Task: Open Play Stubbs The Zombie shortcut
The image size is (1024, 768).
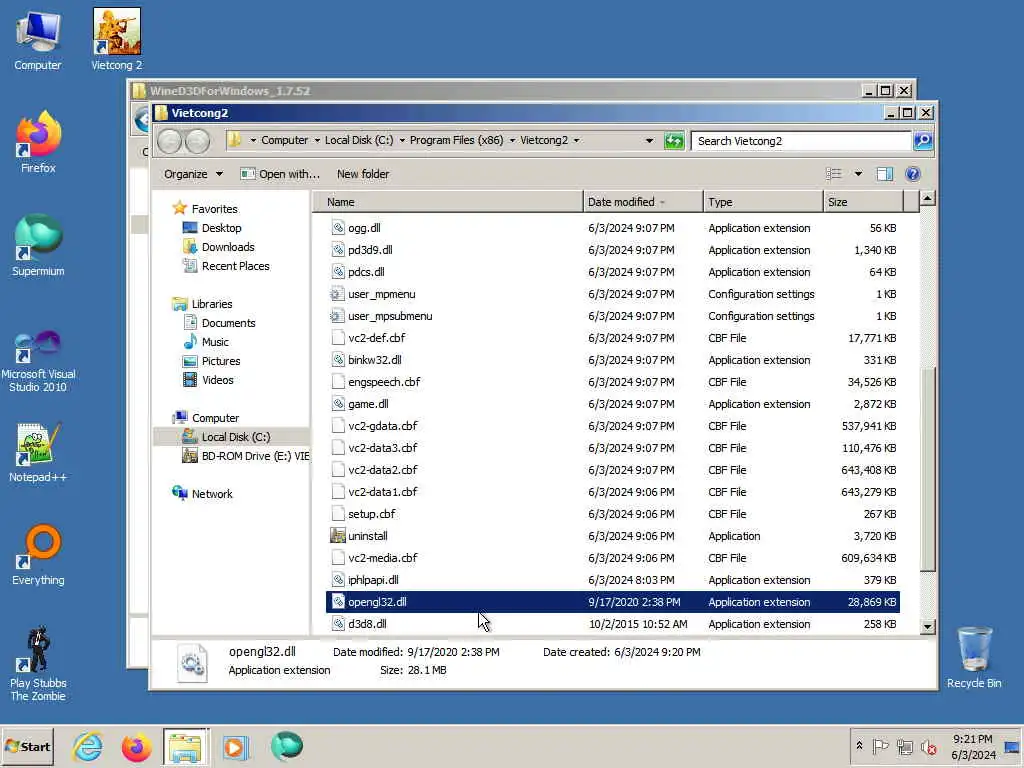Action: 38,664
